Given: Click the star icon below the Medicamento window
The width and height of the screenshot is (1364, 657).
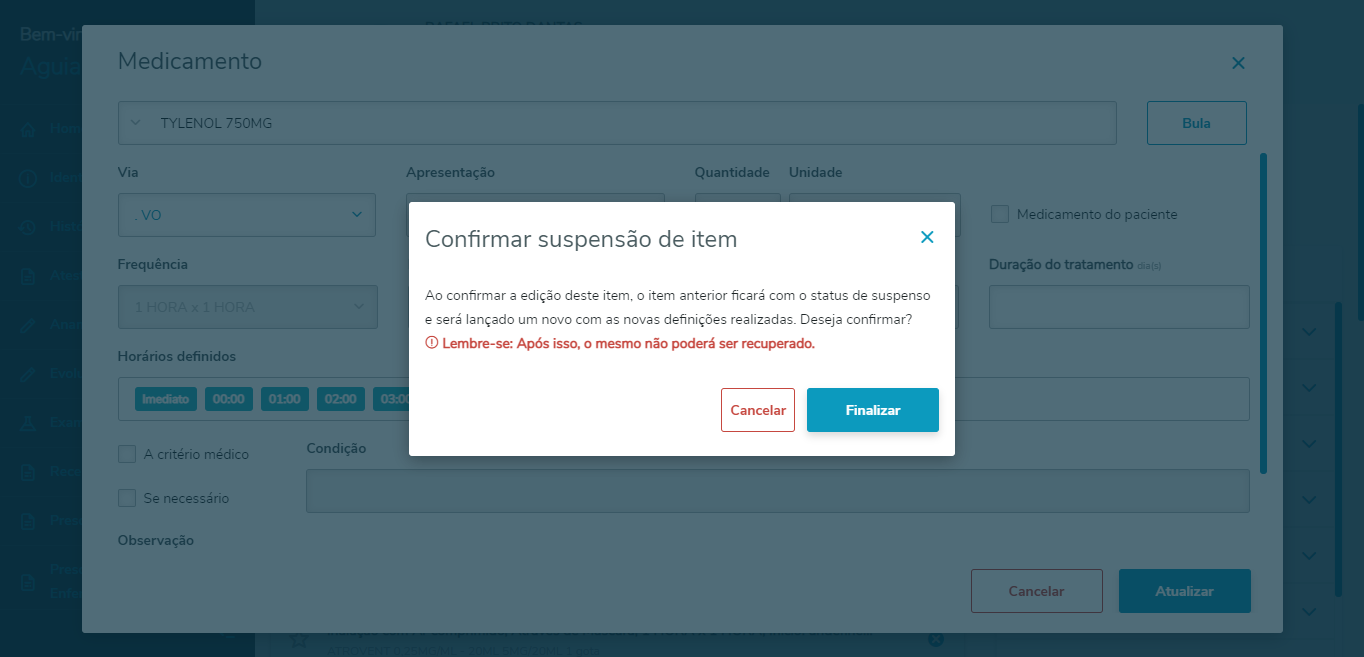Looking at the screenshot, I should pyautogui.click(x=298, y=640).
